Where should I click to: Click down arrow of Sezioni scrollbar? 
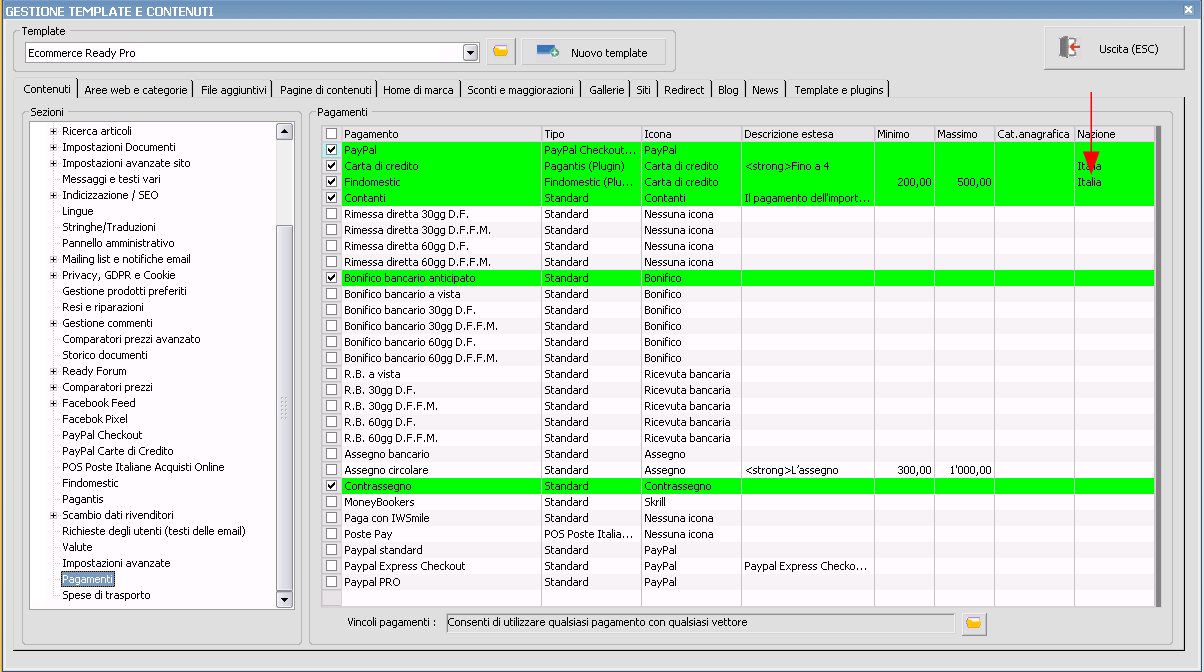click(x=284, y=599)
